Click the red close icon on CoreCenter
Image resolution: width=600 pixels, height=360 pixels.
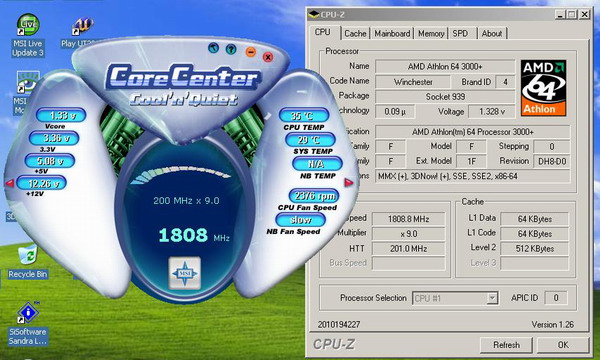268,57
